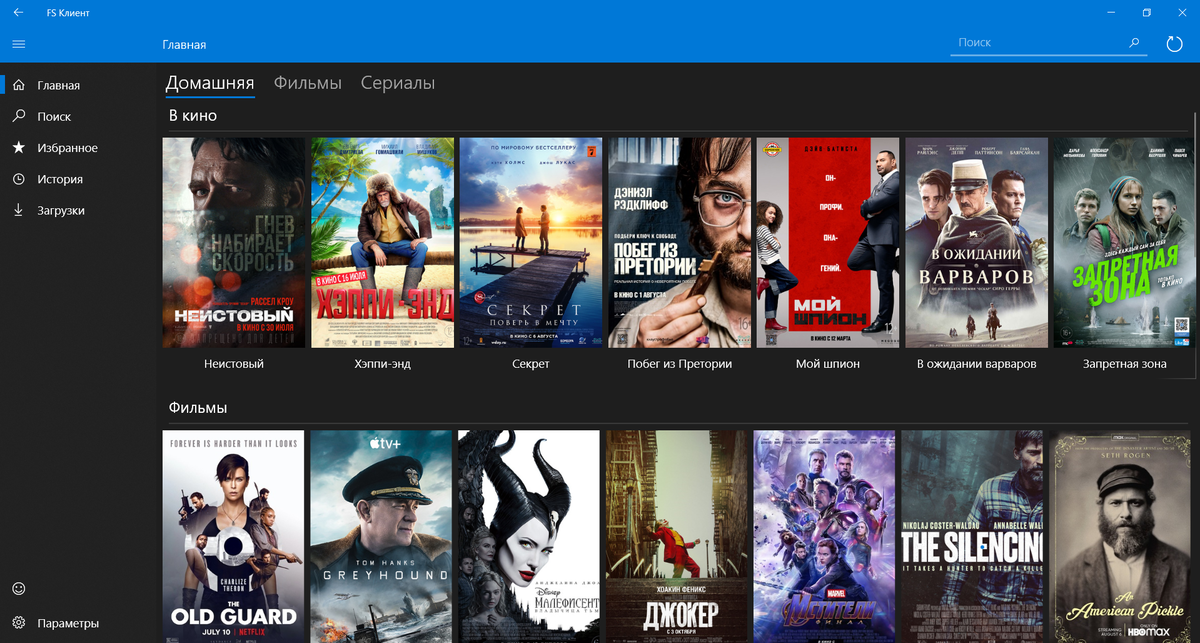Open the Побег из Претории poster
This screenshot has width=1200, height=643.
680,243
